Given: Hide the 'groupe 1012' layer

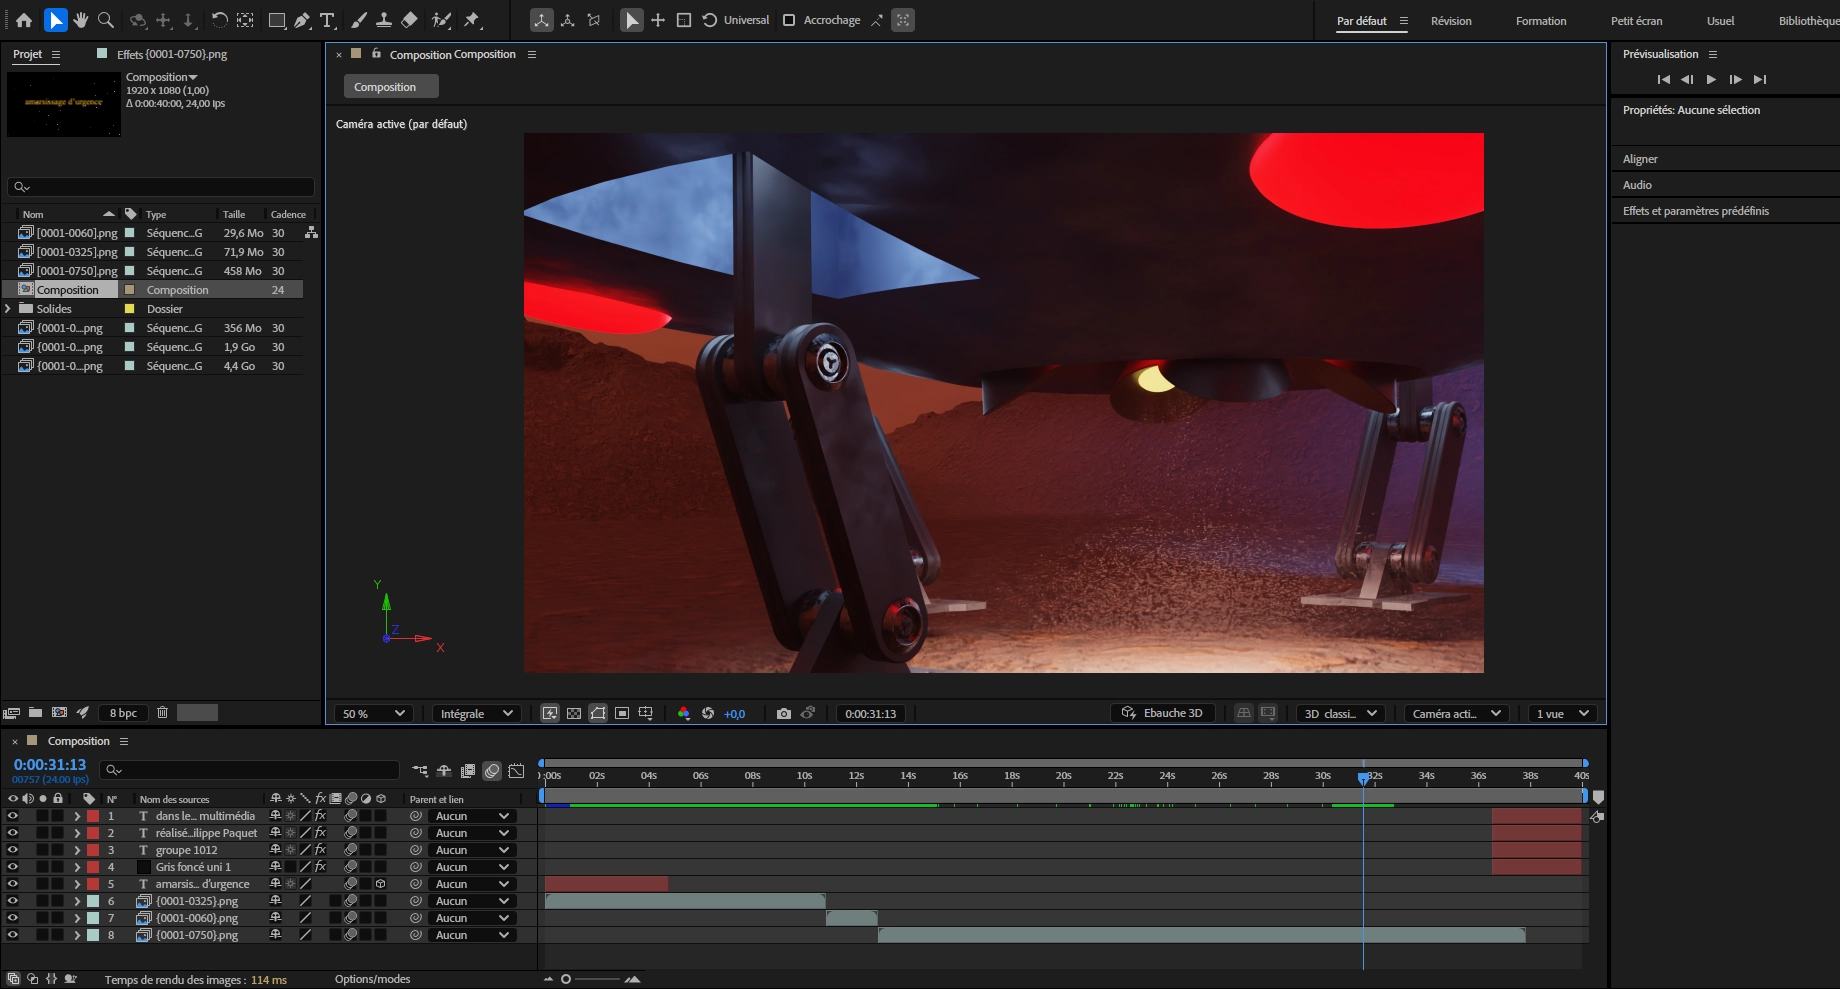Looking at the screenshot, I should pyautogui.click(x=13, y=850).
